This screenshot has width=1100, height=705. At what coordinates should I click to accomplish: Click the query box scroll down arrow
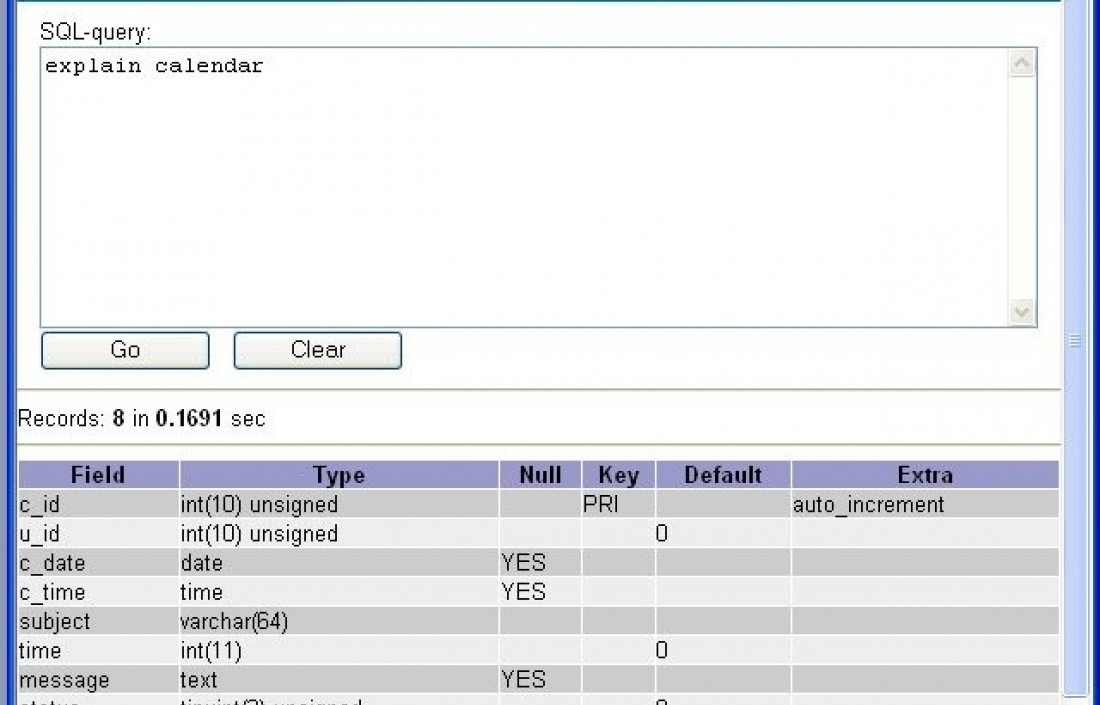click(1022, 312)
